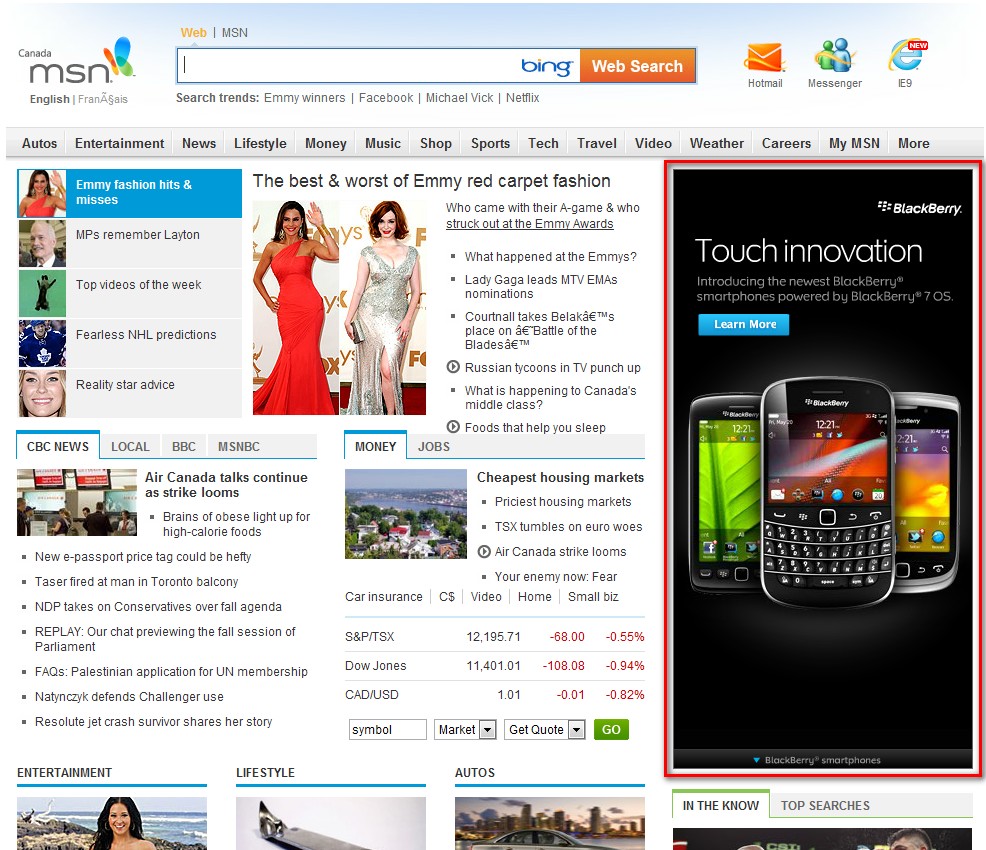Switch to the BBC news tab

[184, 446]
